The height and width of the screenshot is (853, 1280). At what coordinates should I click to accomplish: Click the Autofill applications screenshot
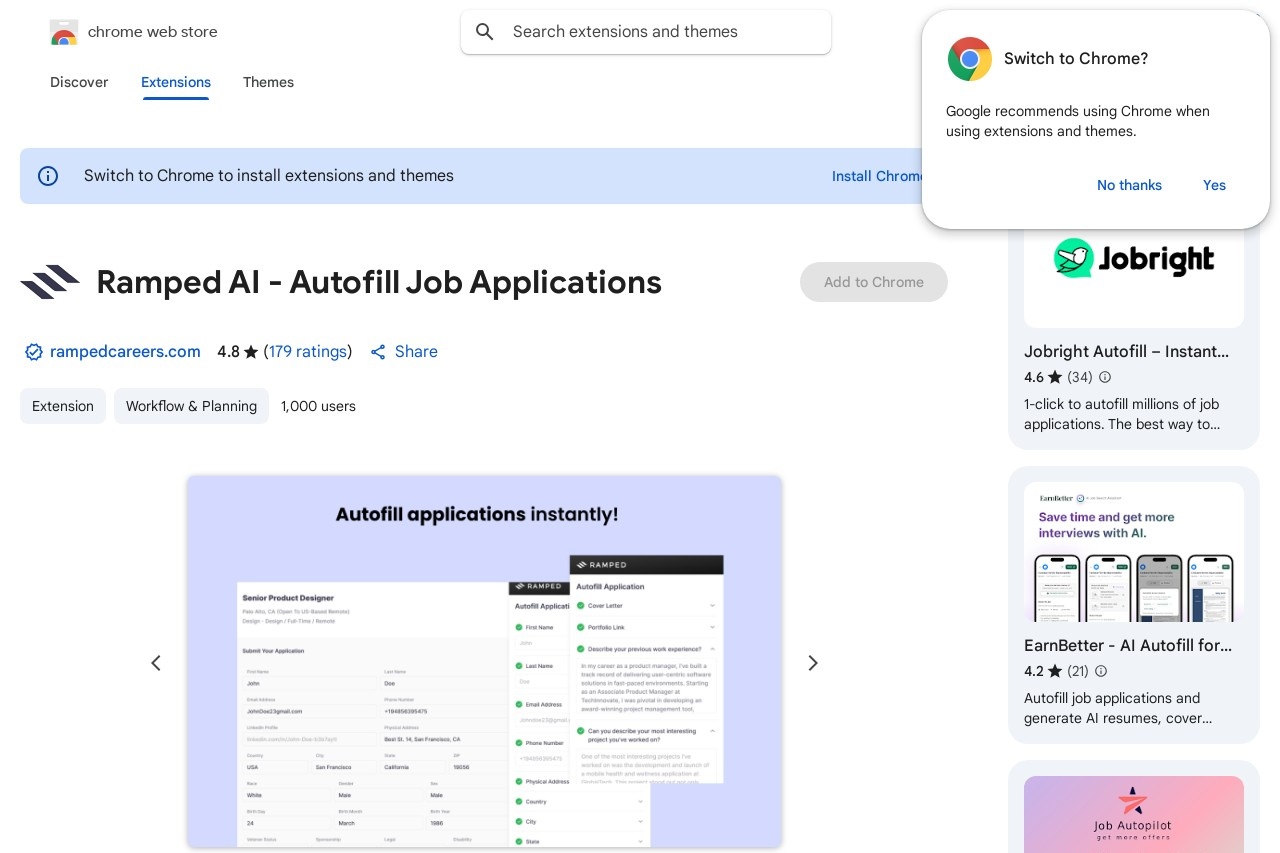point(484,662)
